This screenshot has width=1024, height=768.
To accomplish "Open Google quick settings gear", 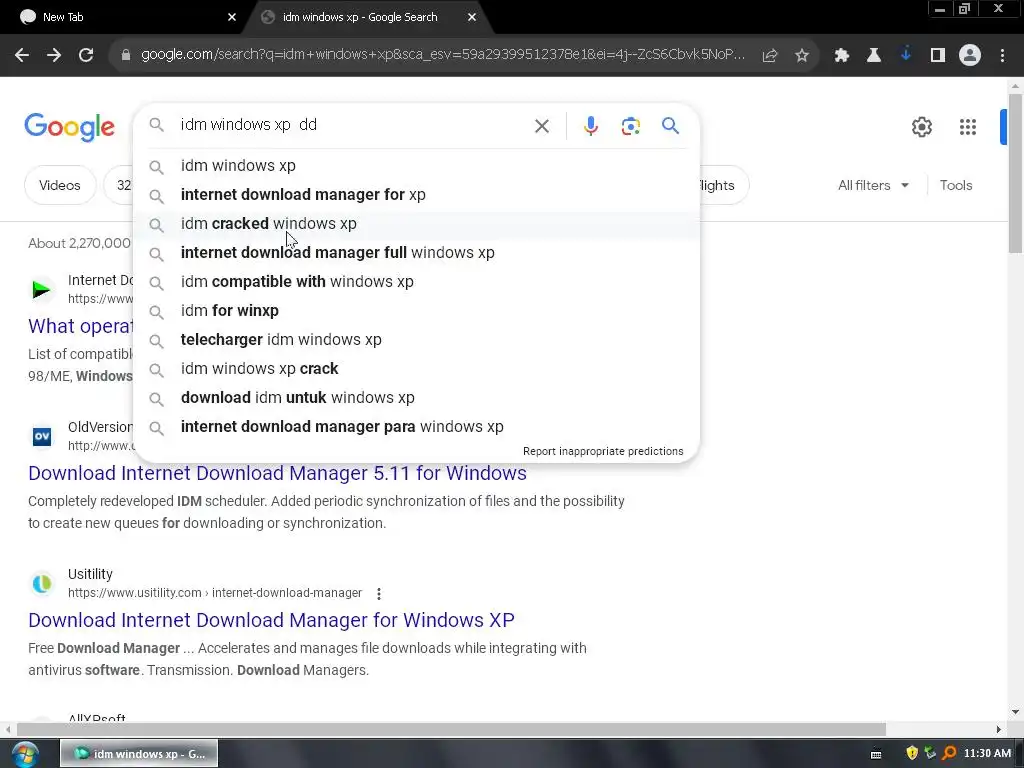I will click(921, 127).
